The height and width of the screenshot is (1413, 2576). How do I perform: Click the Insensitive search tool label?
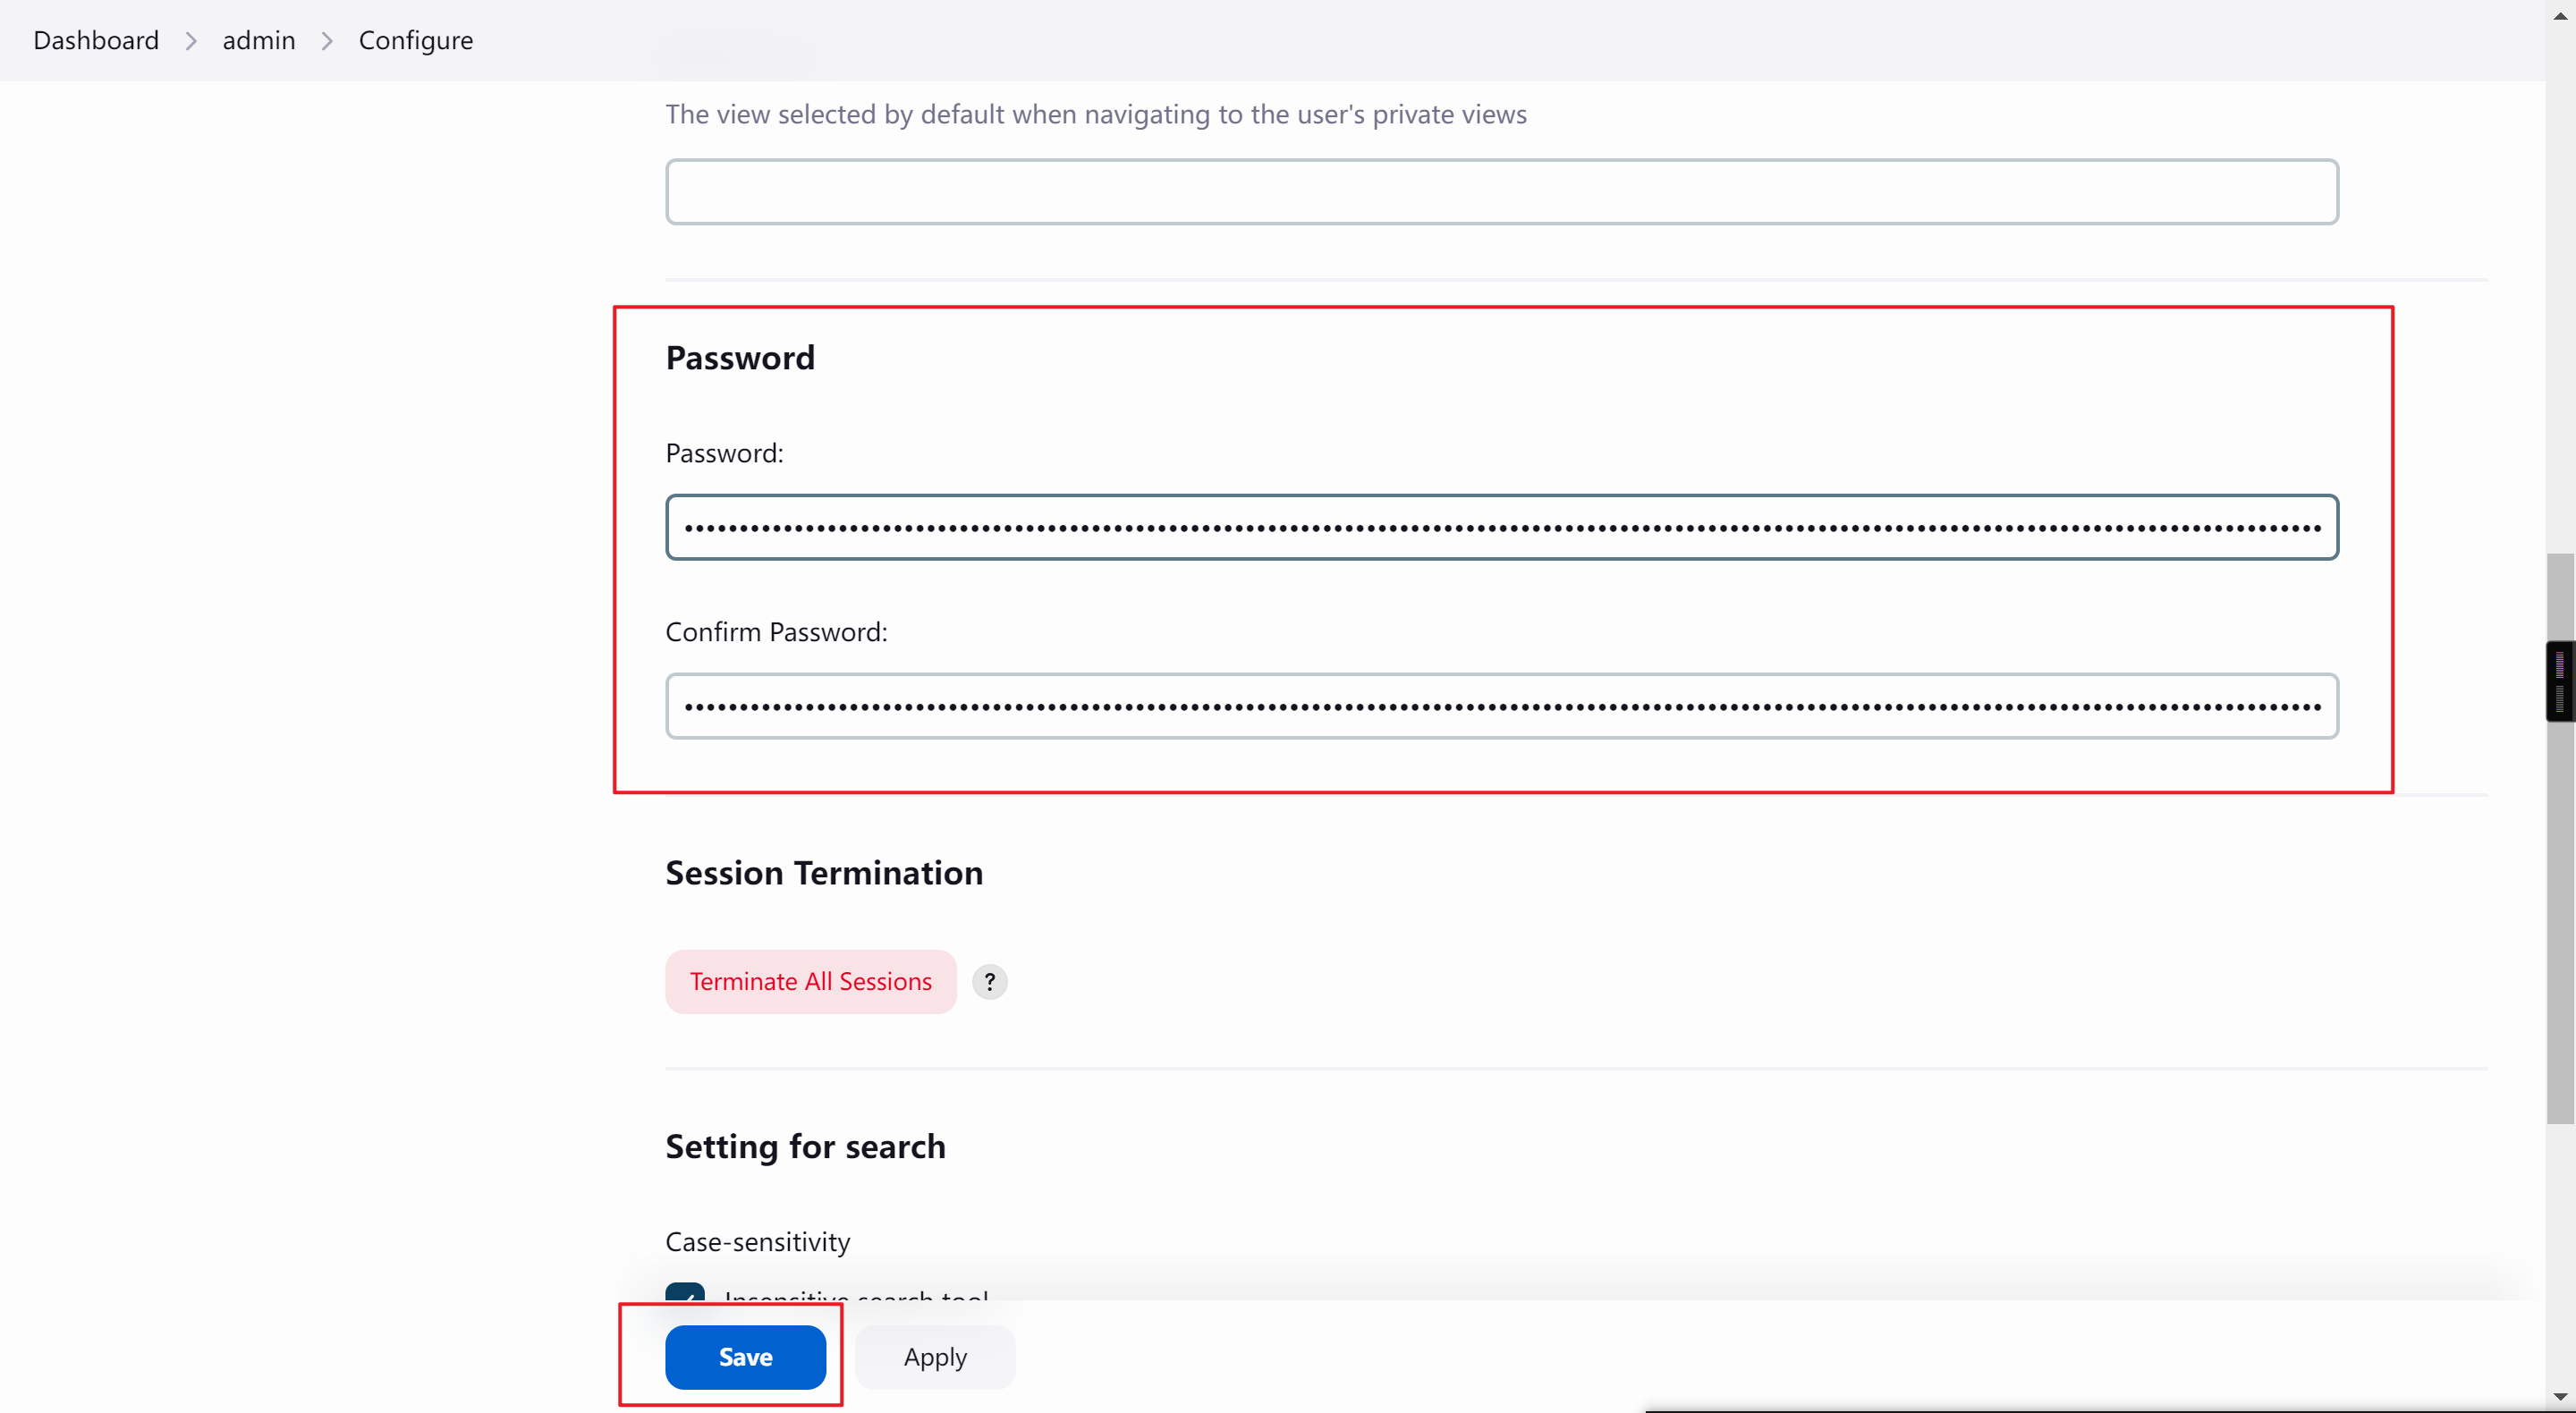856,1295
